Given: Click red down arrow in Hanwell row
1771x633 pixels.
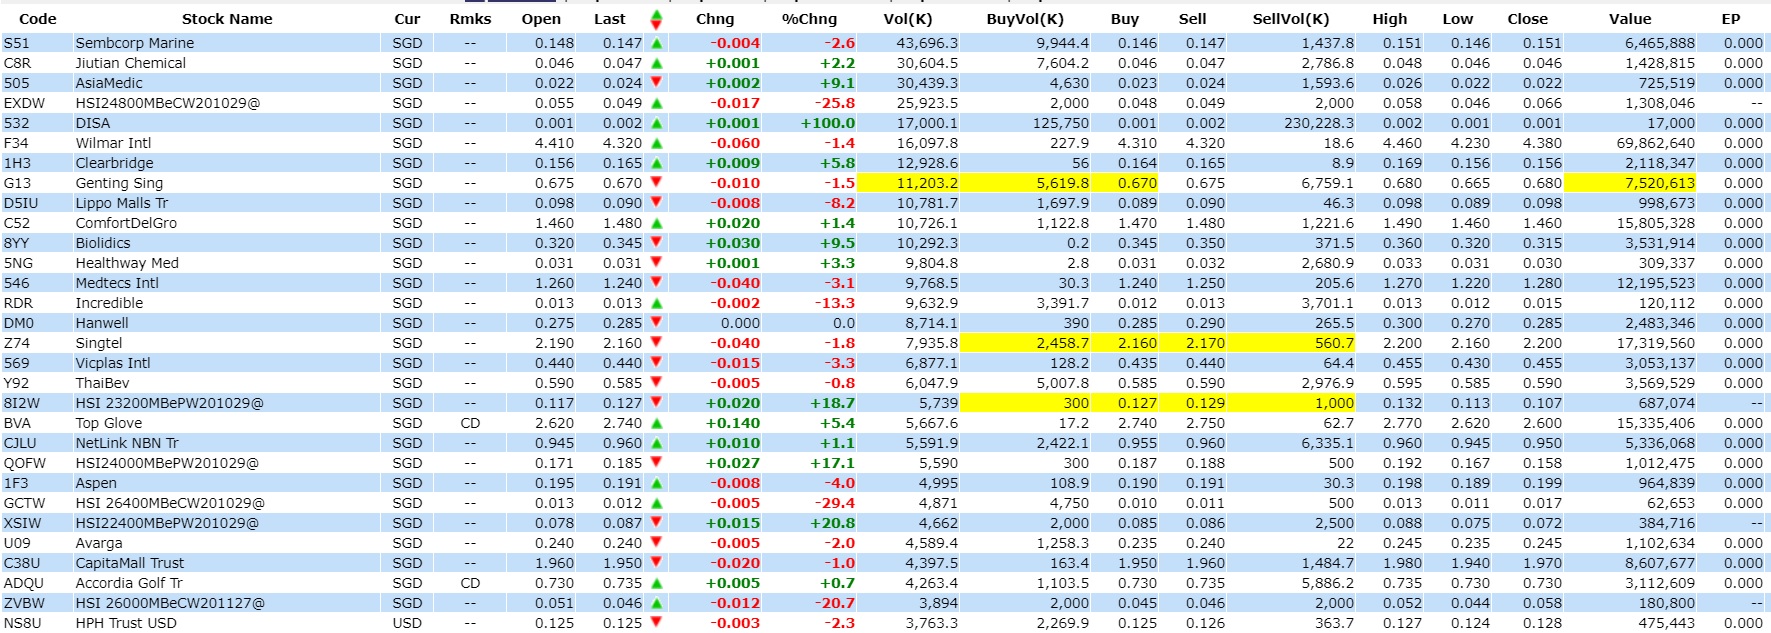Looking at the screenshot, I should coord(657,322).
